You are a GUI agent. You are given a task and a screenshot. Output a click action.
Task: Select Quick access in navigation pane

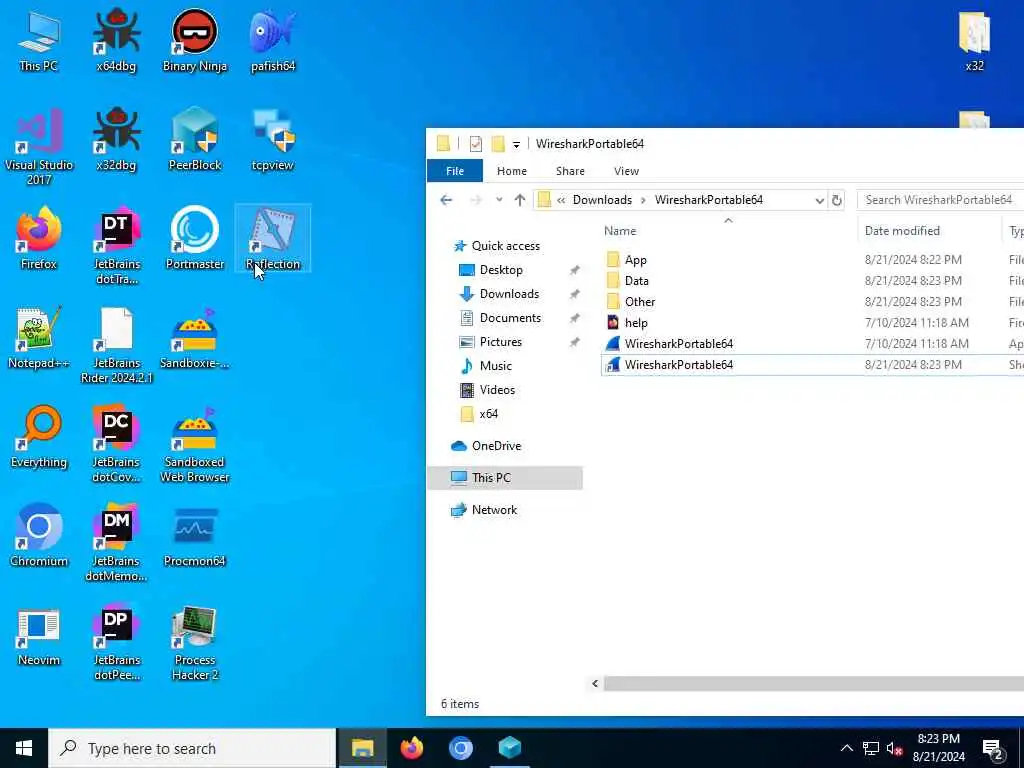point(505,246)
